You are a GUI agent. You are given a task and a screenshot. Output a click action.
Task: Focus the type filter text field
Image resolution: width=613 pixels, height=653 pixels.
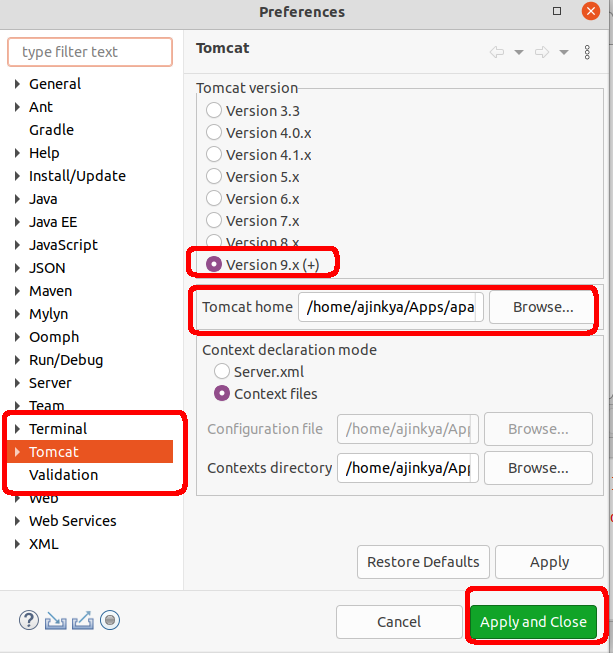tap(90, 52)
